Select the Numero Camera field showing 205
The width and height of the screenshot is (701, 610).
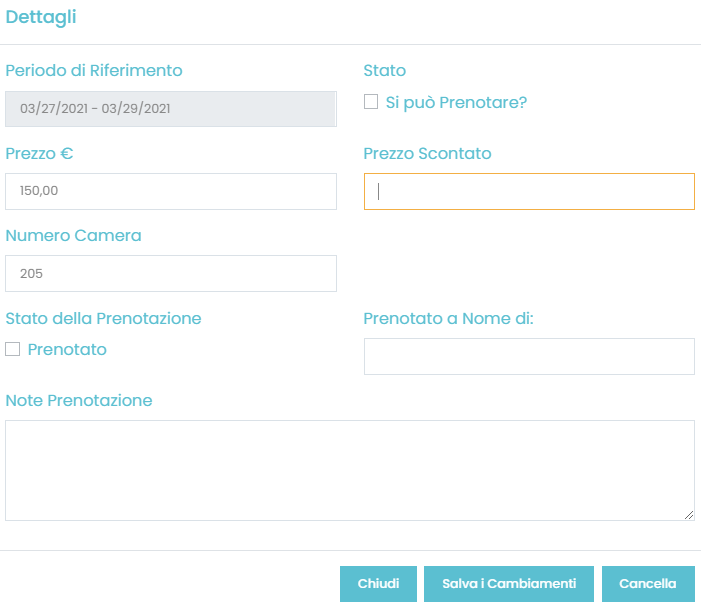click(x=171, y=273)
